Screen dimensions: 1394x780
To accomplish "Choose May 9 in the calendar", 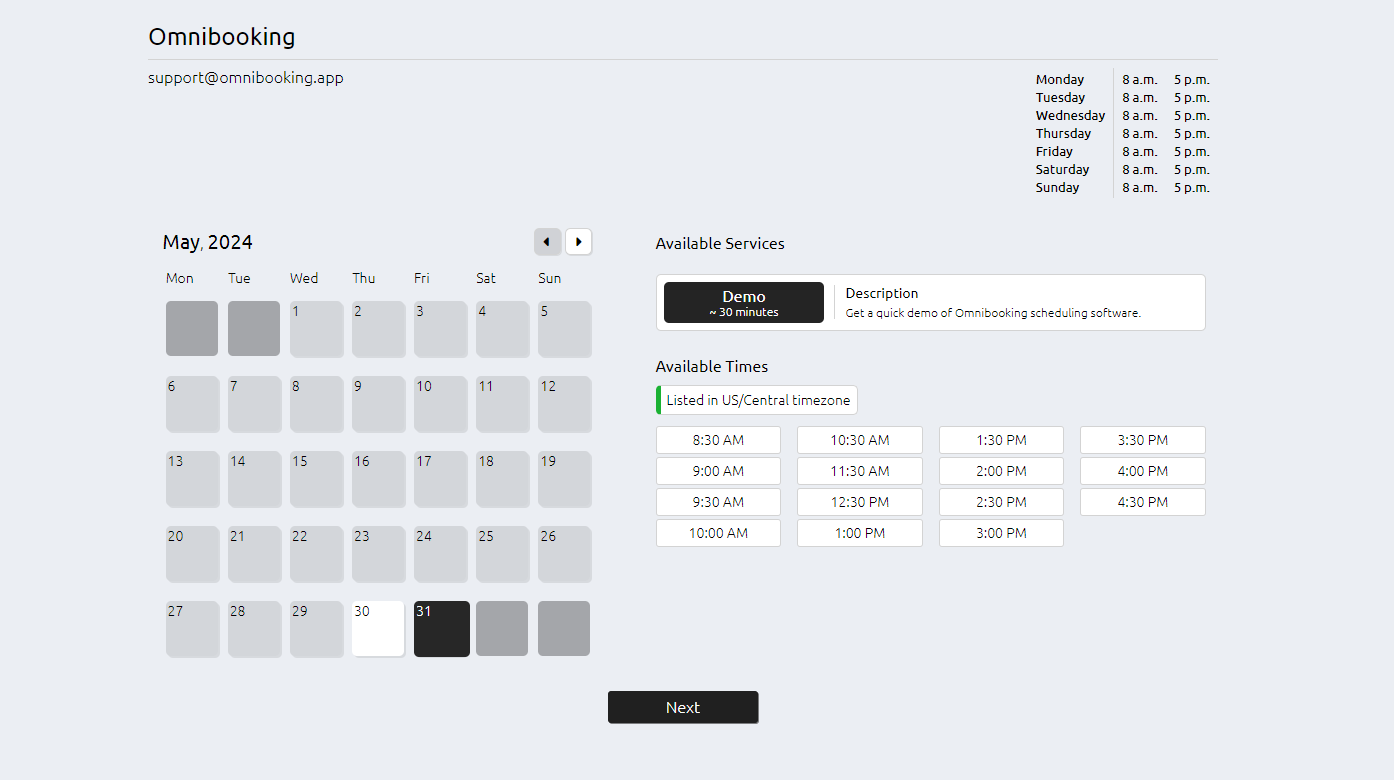I will coord(378,404).
